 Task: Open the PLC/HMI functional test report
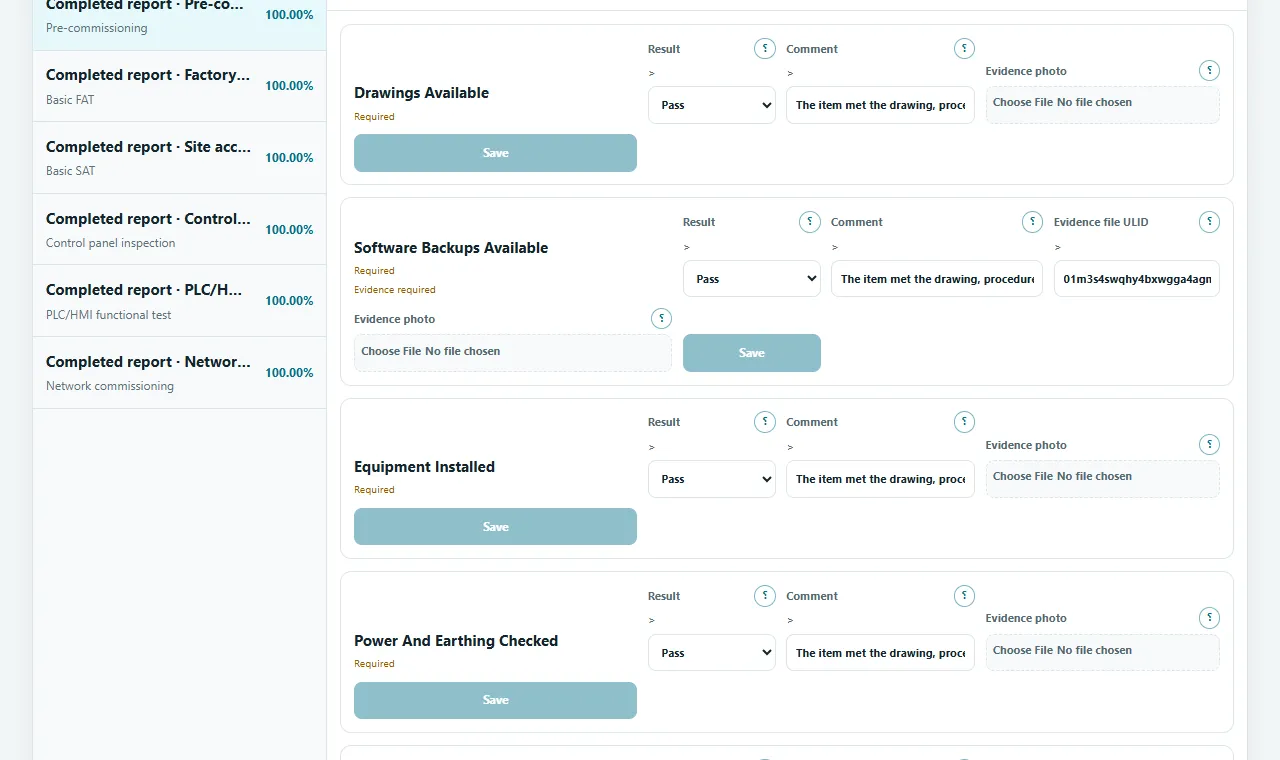[x=179, y=301]
